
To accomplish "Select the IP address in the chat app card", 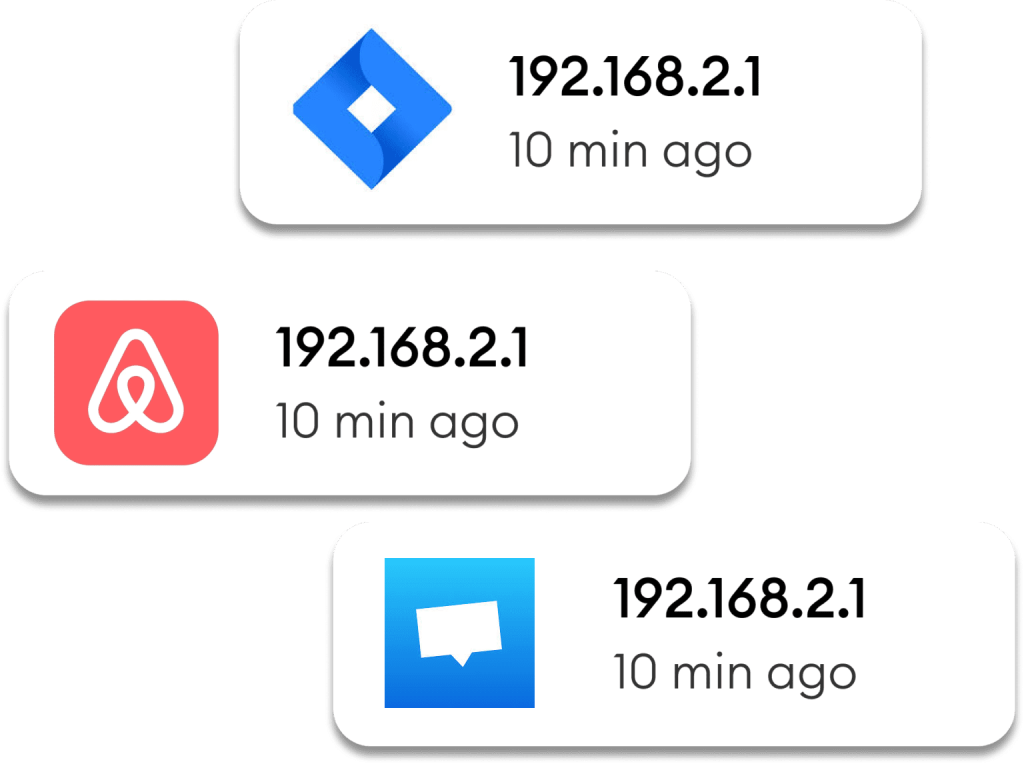I will click(739, 597).
